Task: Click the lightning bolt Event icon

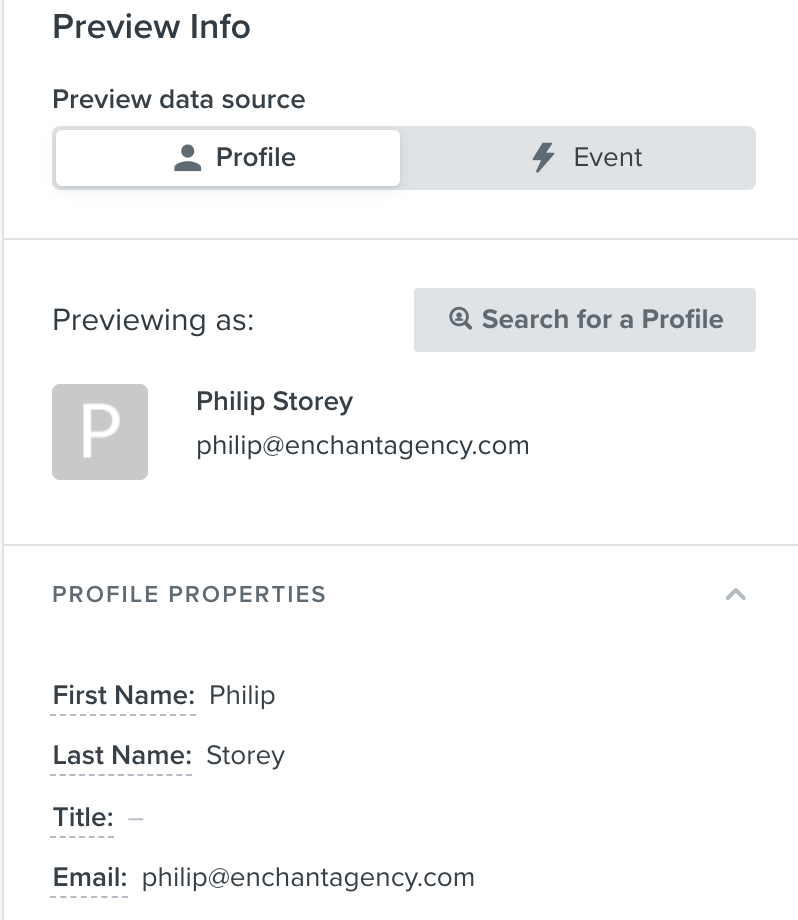Action: 543,158
